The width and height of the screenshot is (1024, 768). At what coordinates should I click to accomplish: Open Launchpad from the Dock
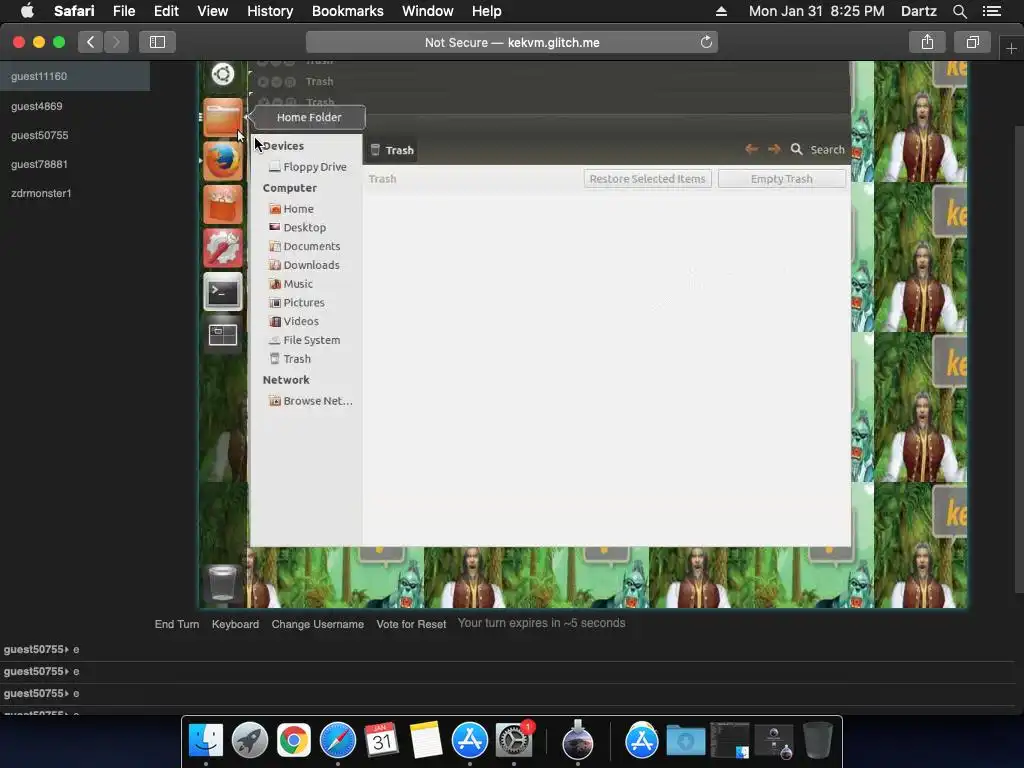[x=249, y=741]
